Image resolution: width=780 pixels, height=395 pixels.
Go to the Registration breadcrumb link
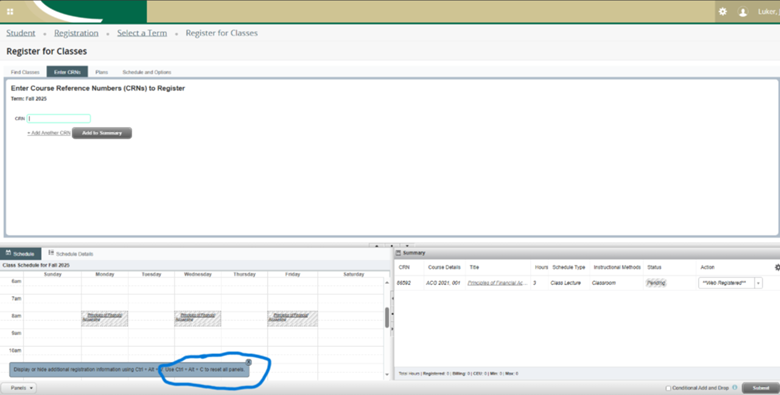[76, 33]
